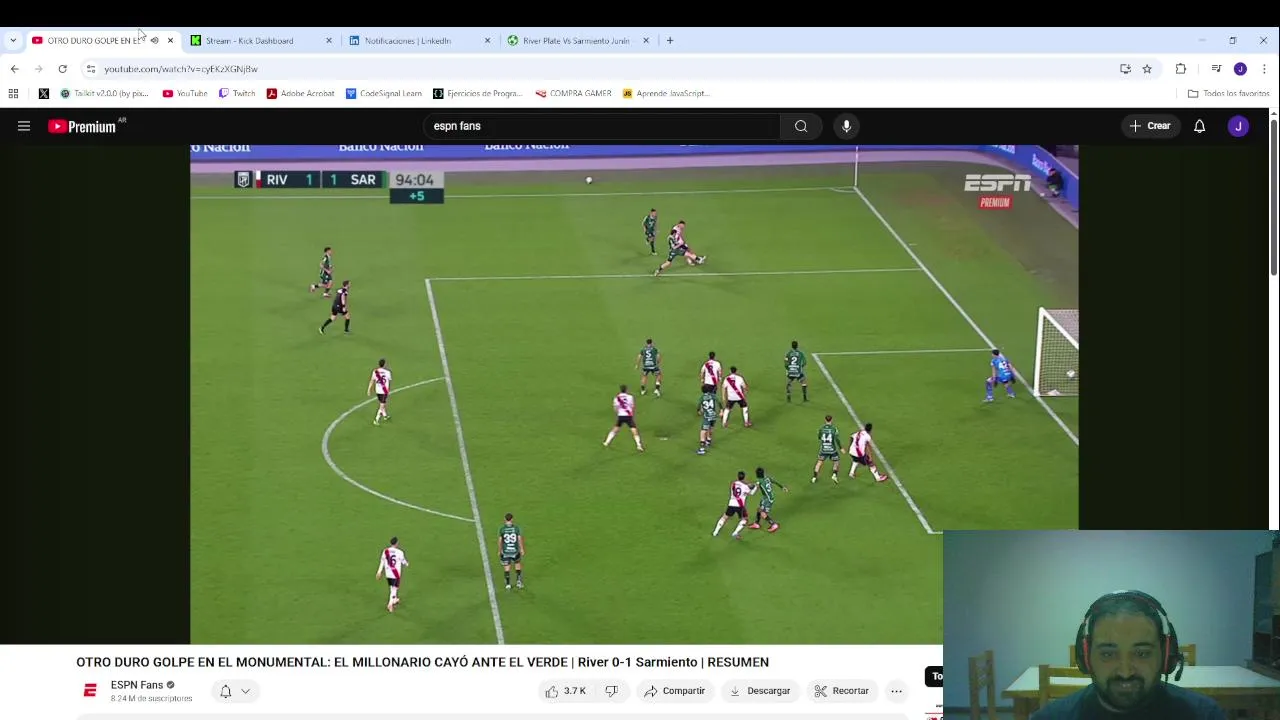This screenshot has width=1280, height=720.
Task: Click the 8.24 M de suscriptores text
Action: [x=151, y=698]
